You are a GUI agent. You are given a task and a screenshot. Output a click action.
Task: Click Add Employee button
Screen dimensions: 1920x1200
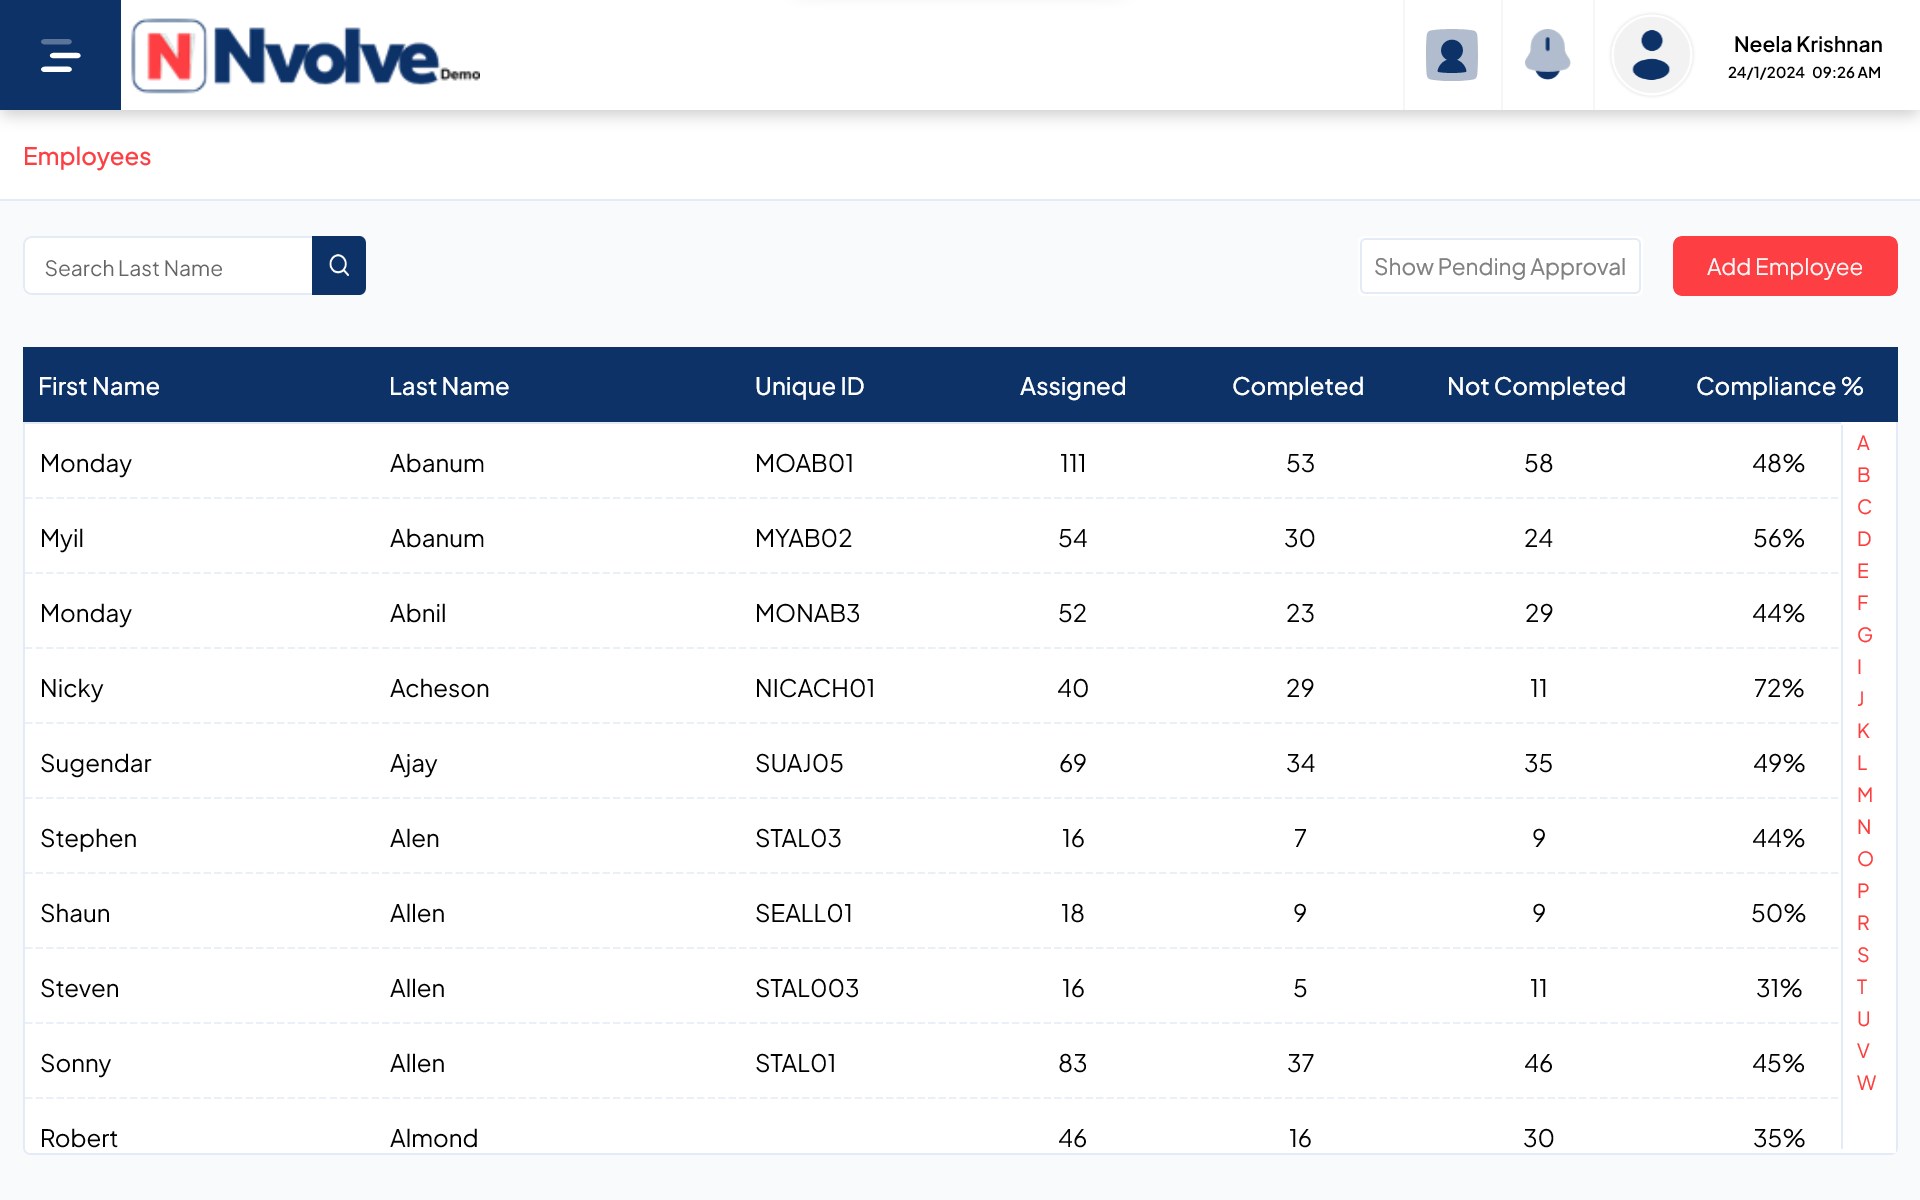pyautogui.click(x=1784, y=267)
